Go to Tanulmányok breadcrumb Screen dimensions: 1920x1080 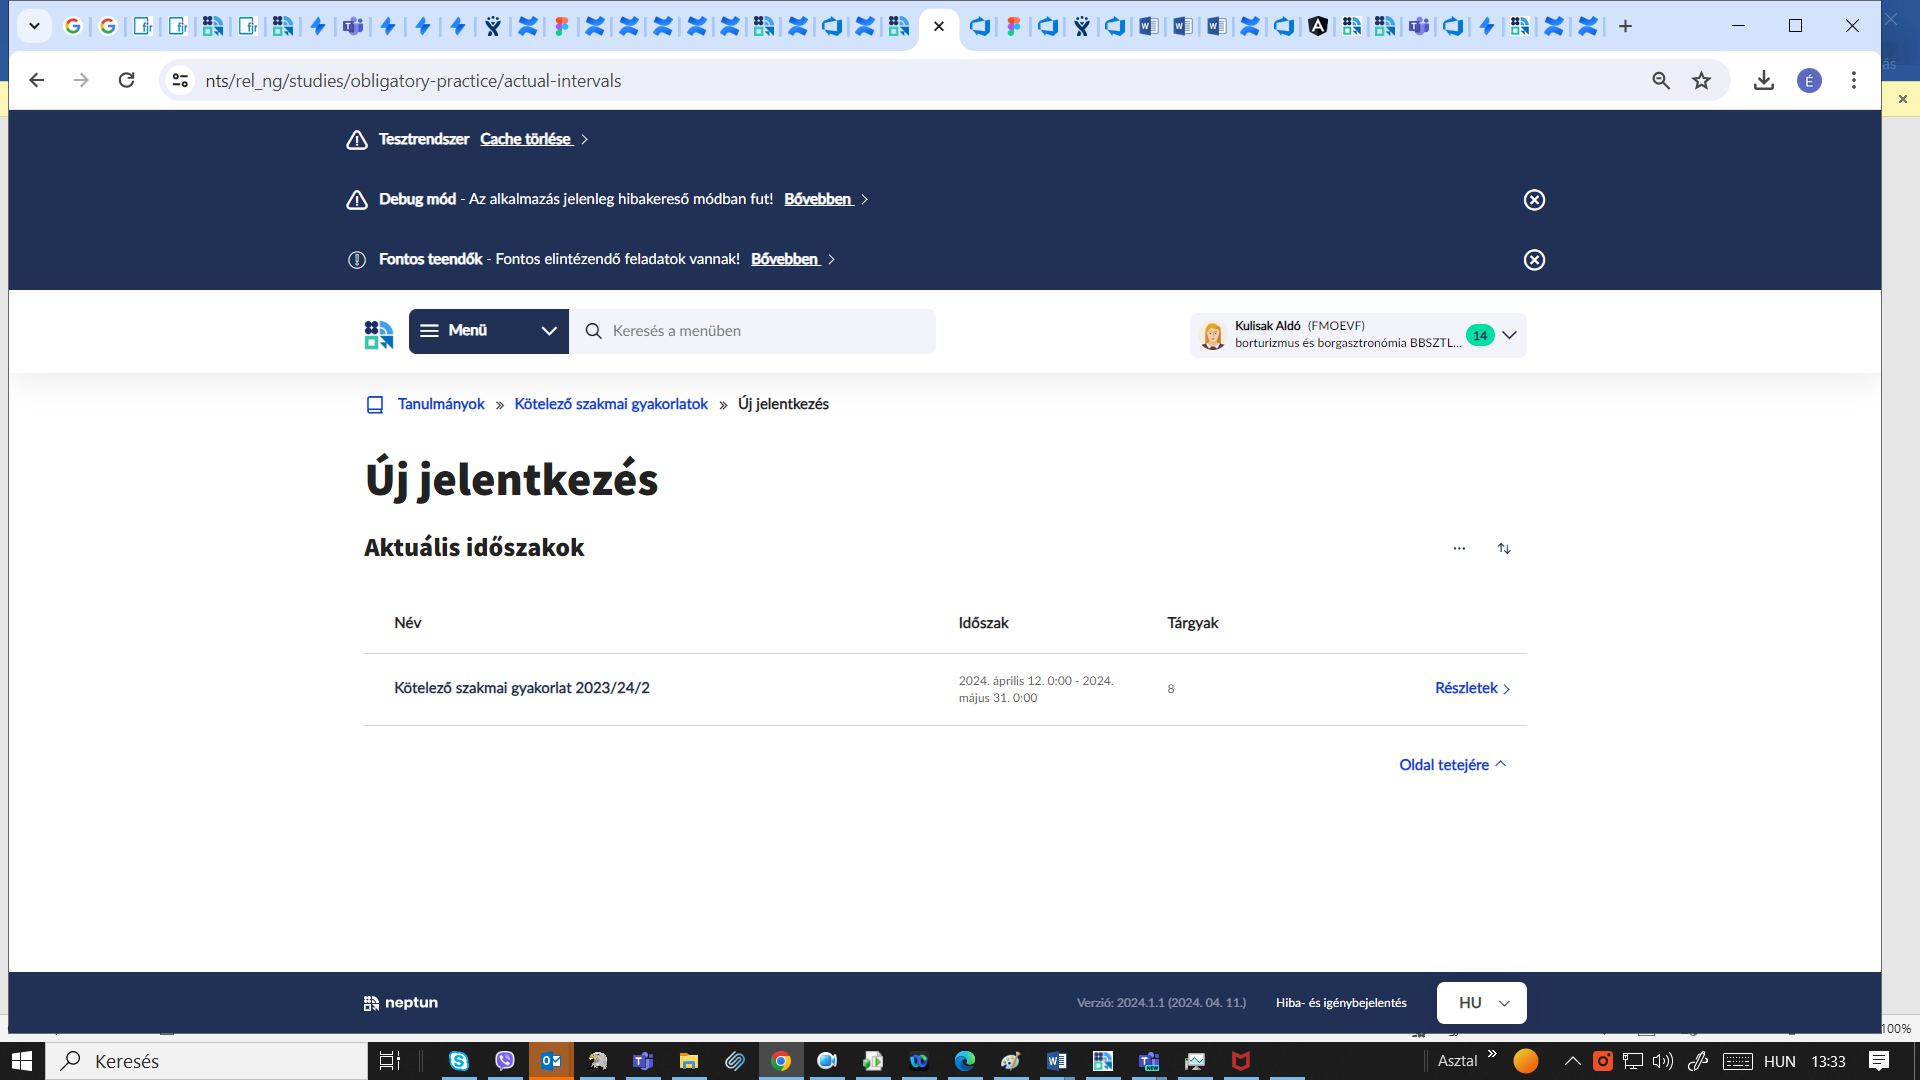(441, 404)
